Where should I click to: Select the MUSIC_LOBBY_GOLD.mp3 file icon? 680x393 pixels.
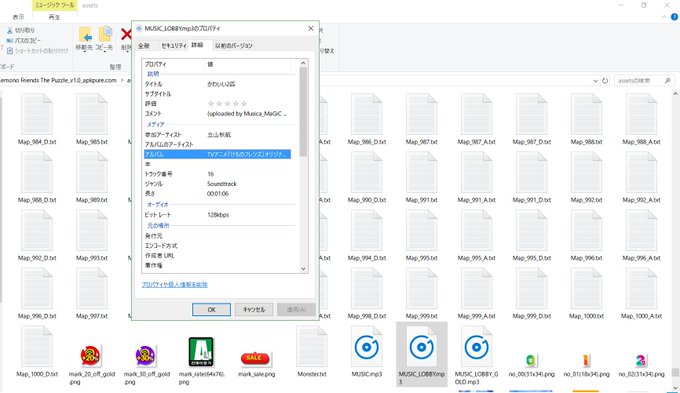pos(476,347)
